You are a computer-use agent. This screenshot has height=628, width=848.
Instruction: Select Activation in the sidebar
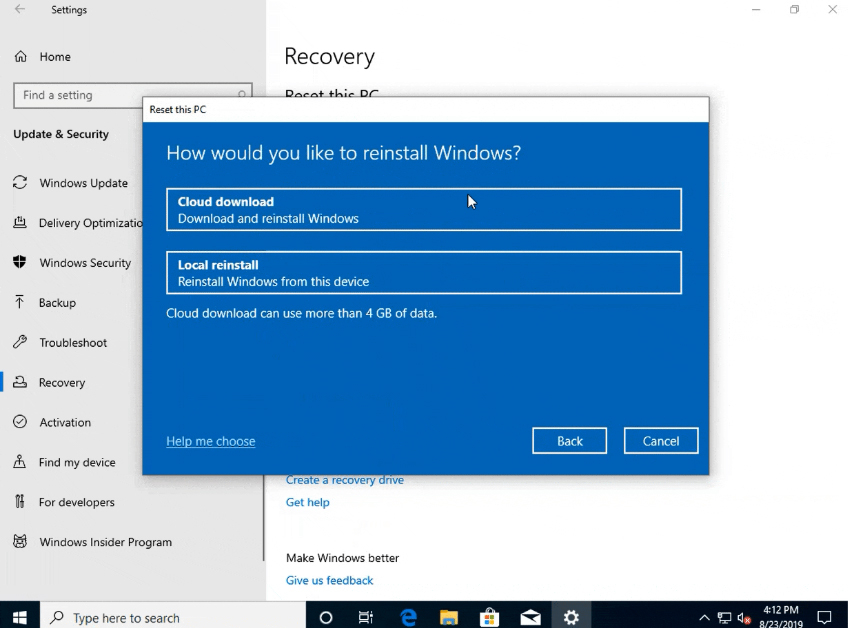pos(65,422)
